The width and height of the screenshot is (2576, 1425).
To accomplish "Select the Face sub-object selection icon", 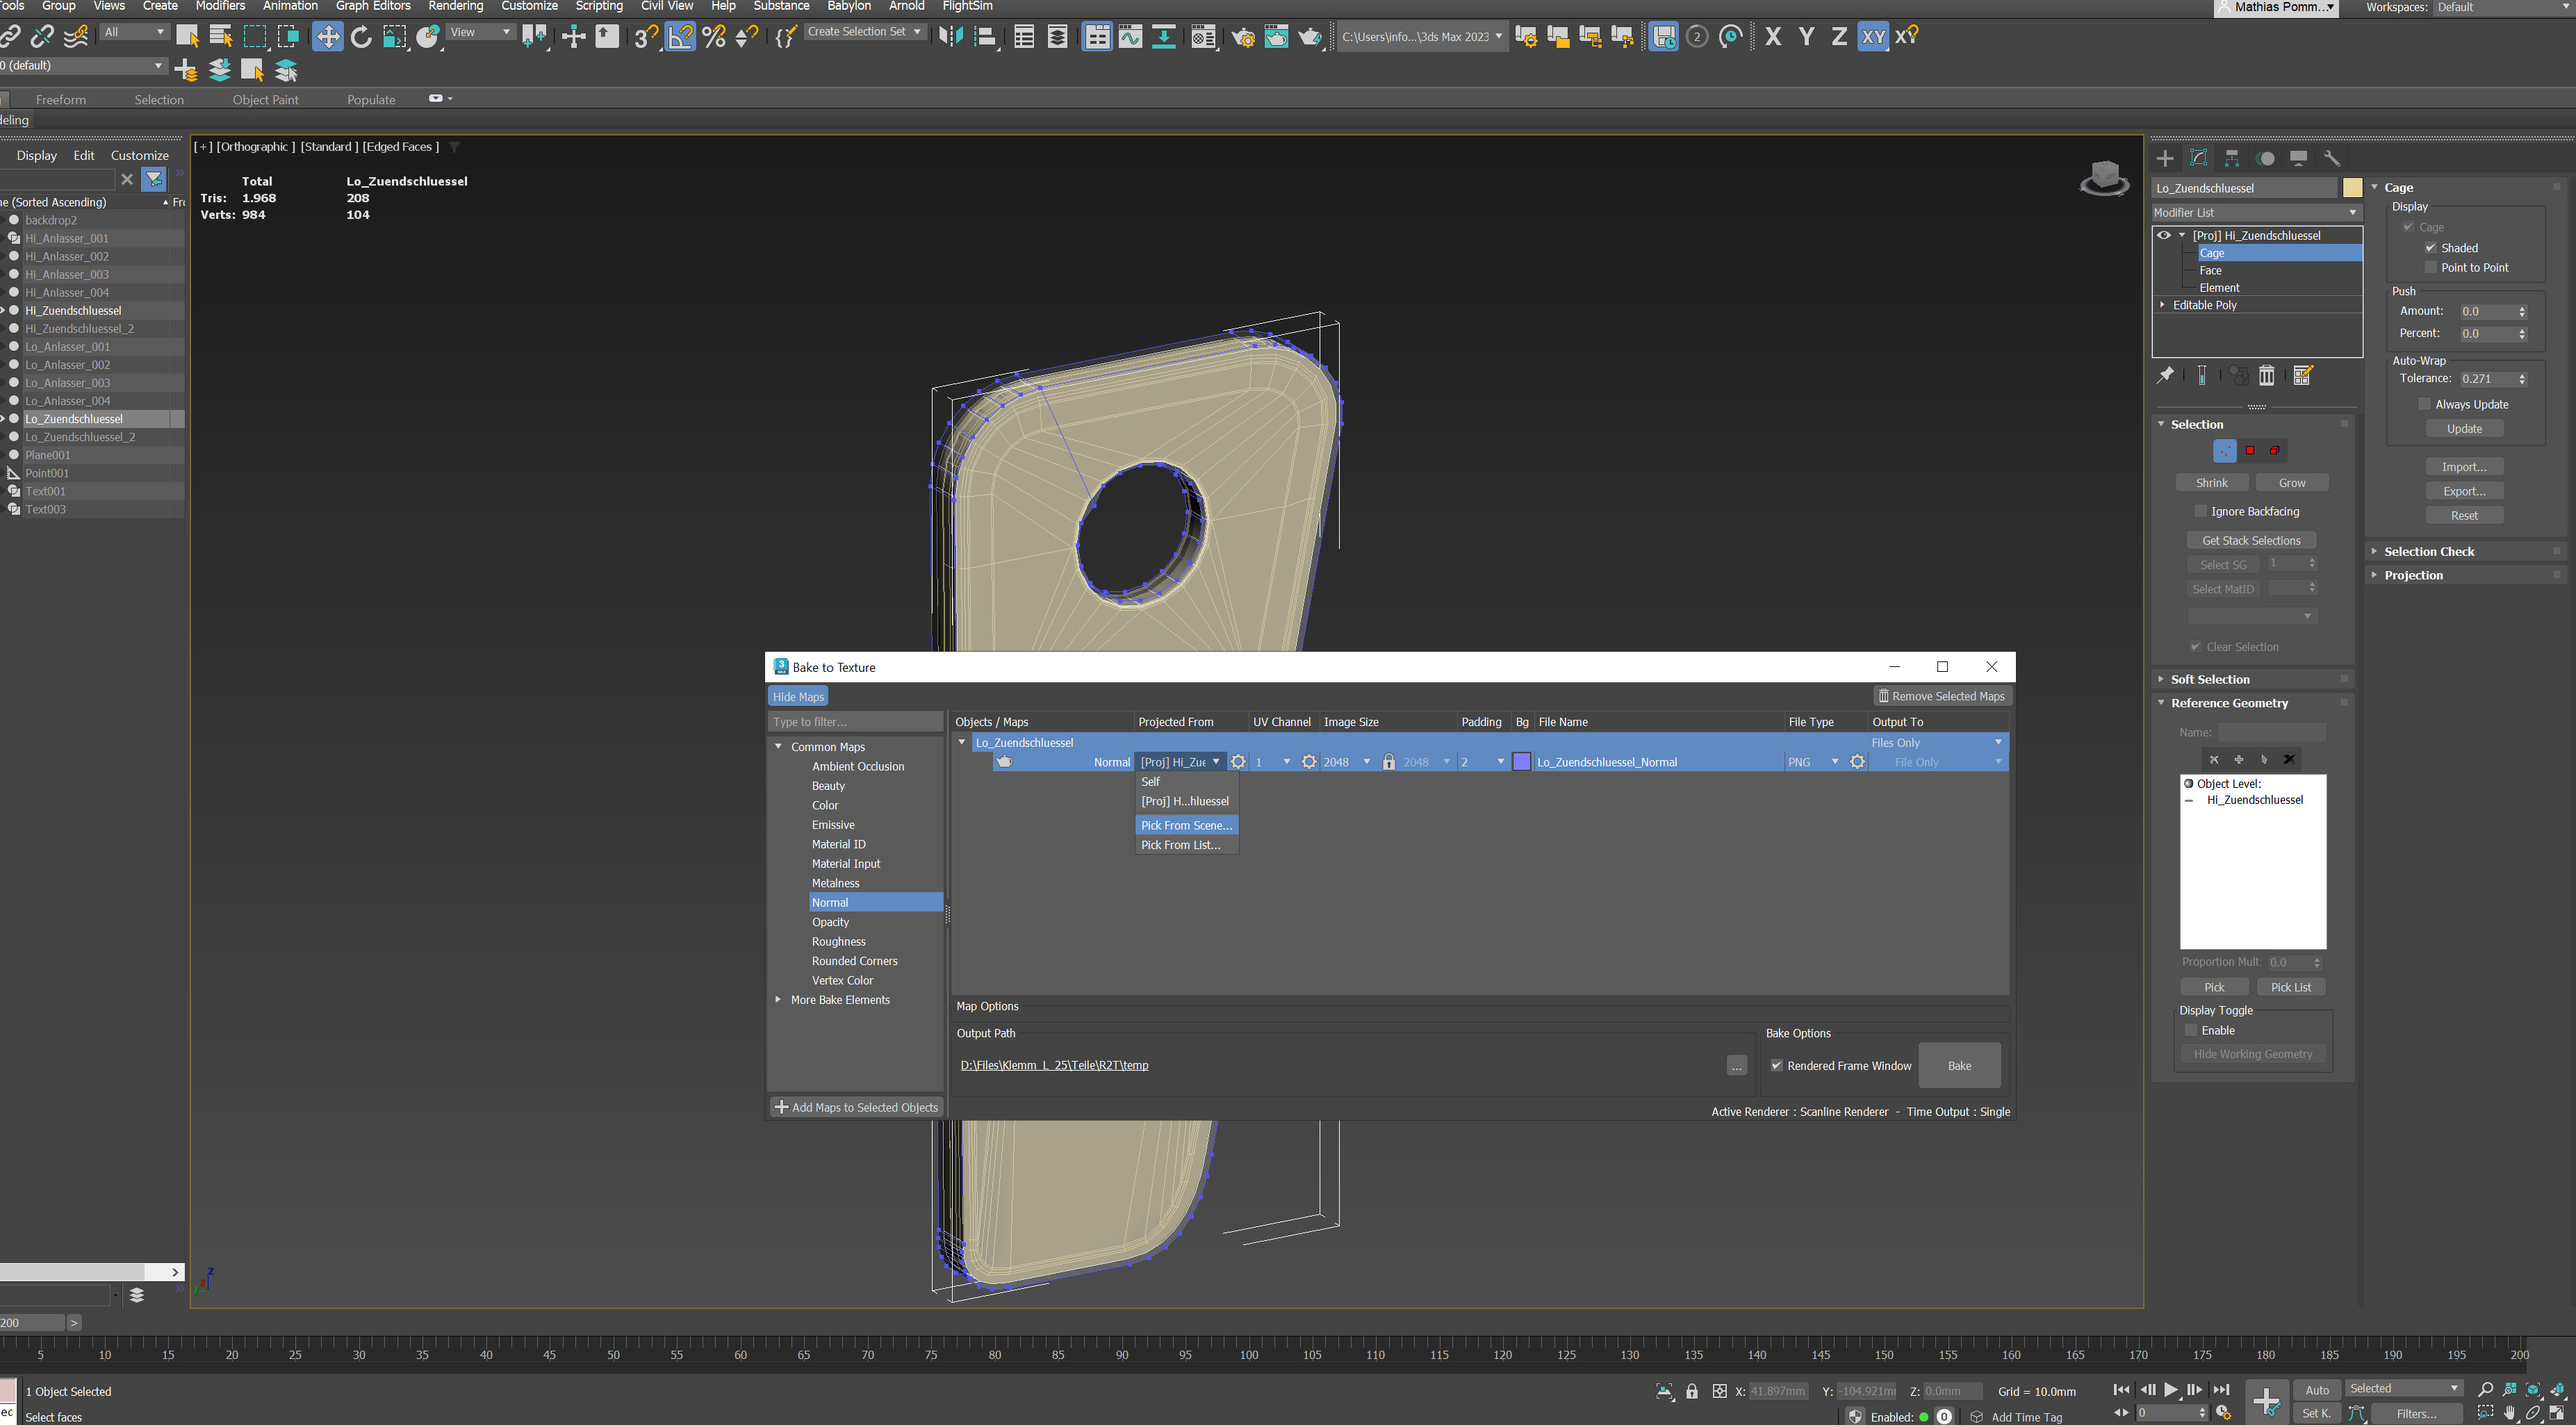I will tap(2250, 451).
